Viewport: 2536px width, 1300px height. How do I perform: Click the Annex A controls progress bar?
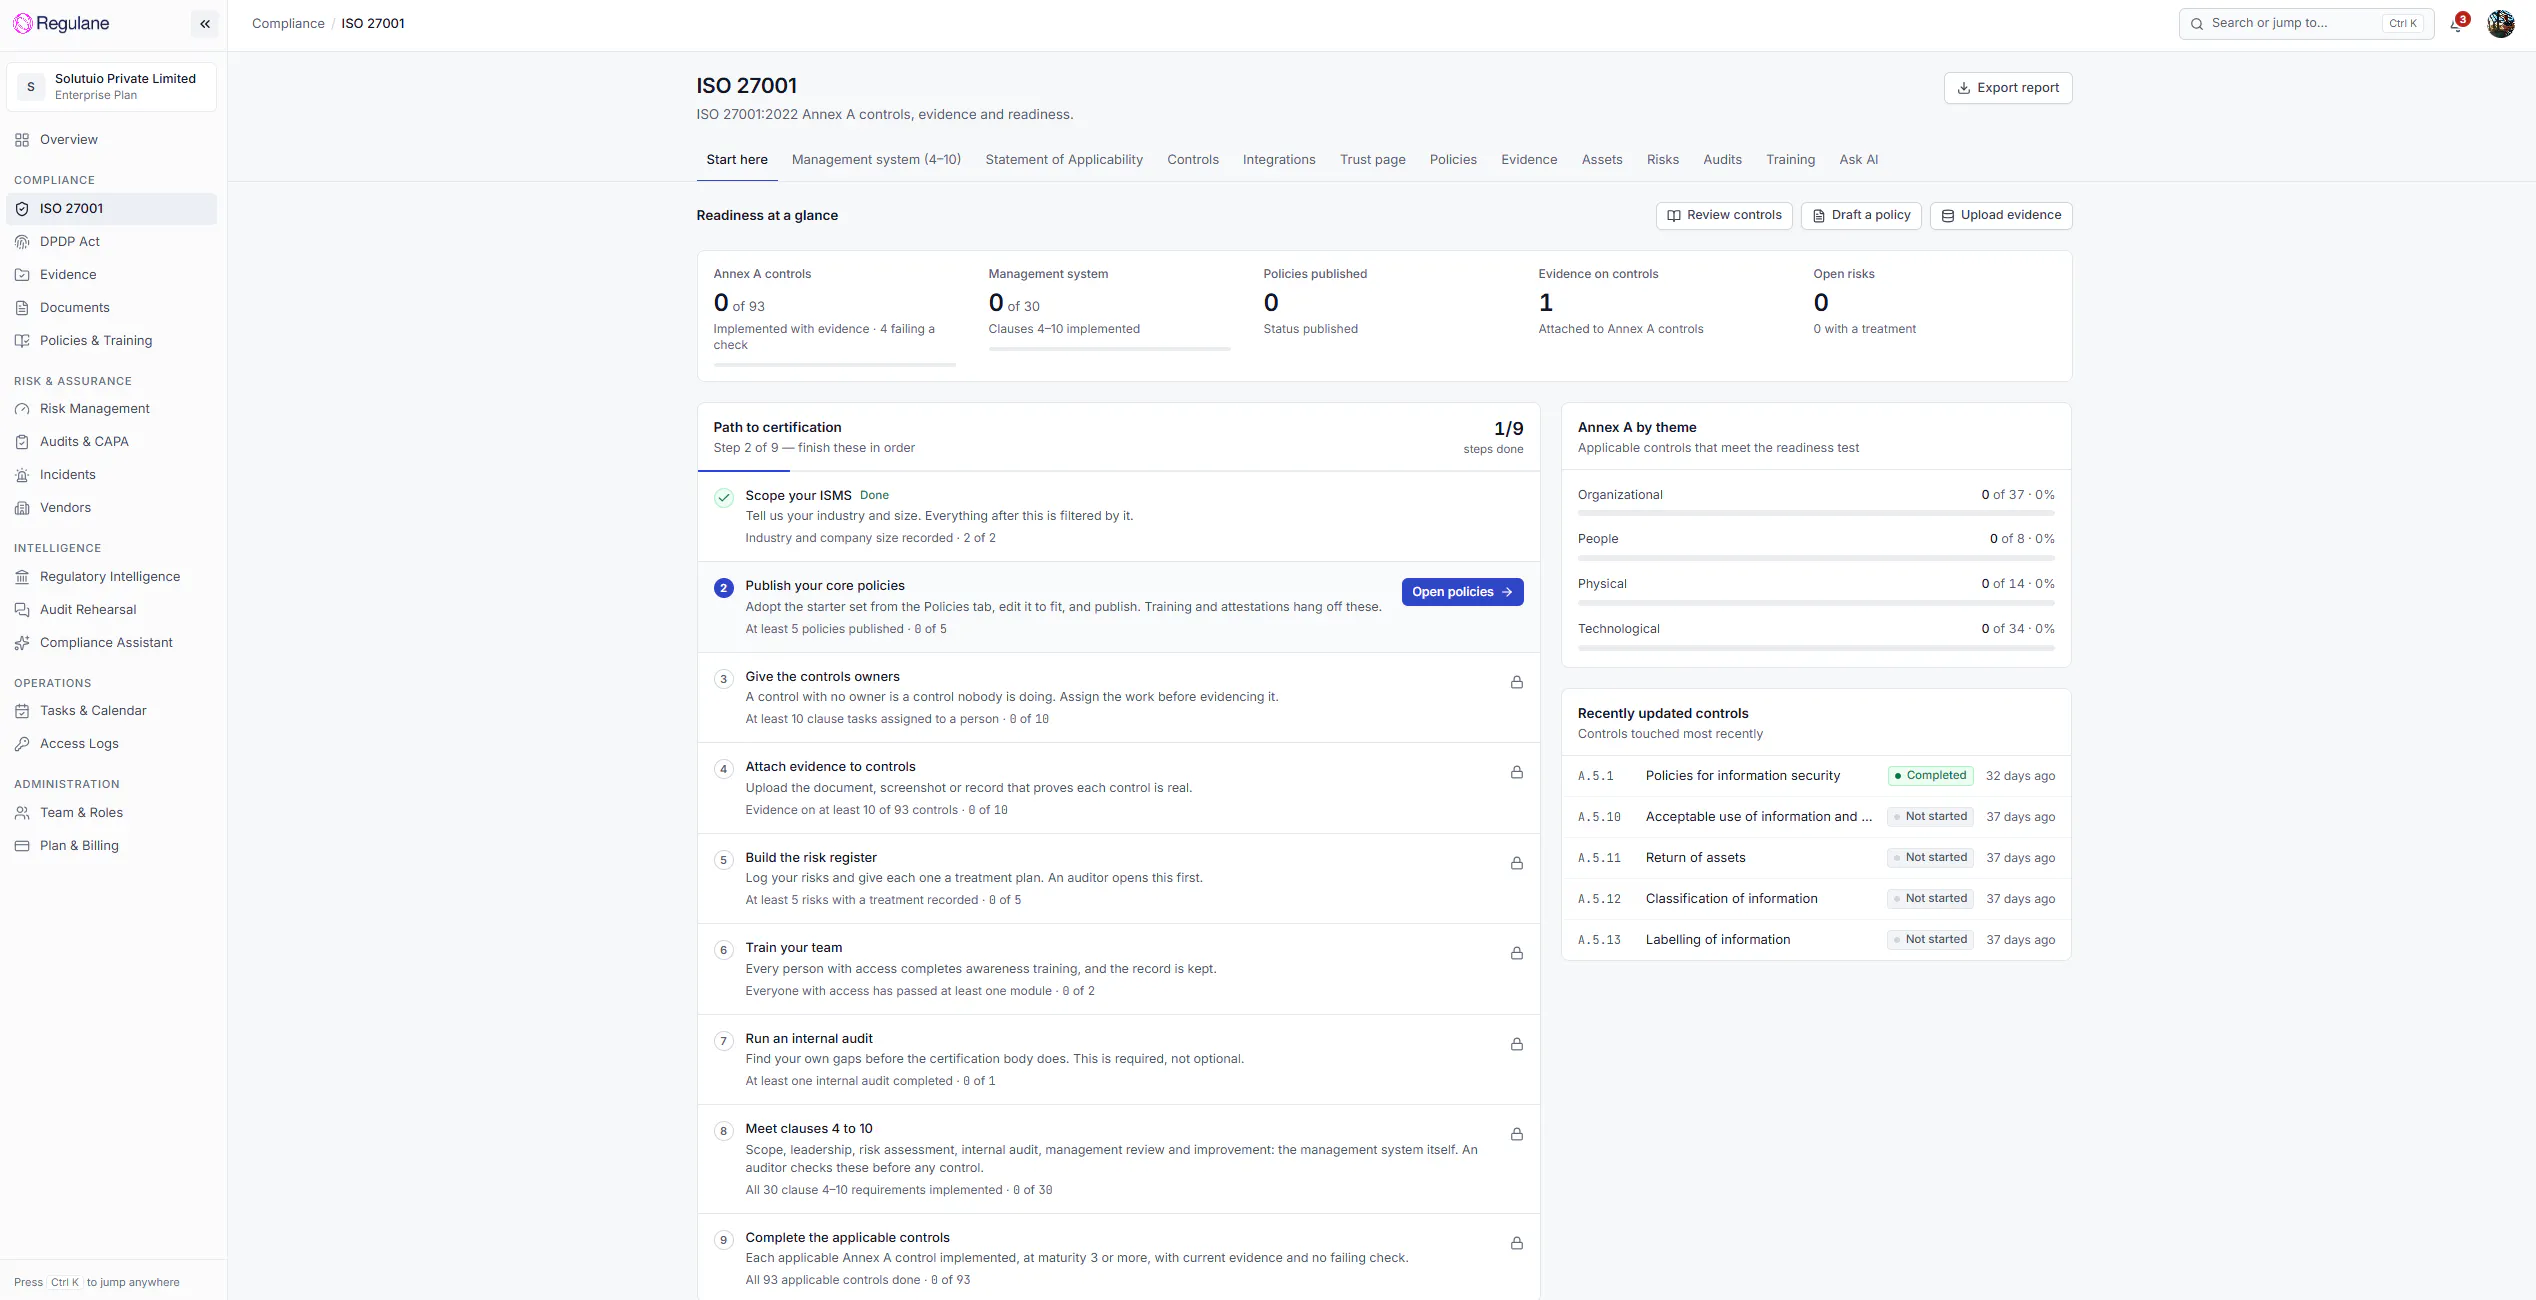point(834,365)
